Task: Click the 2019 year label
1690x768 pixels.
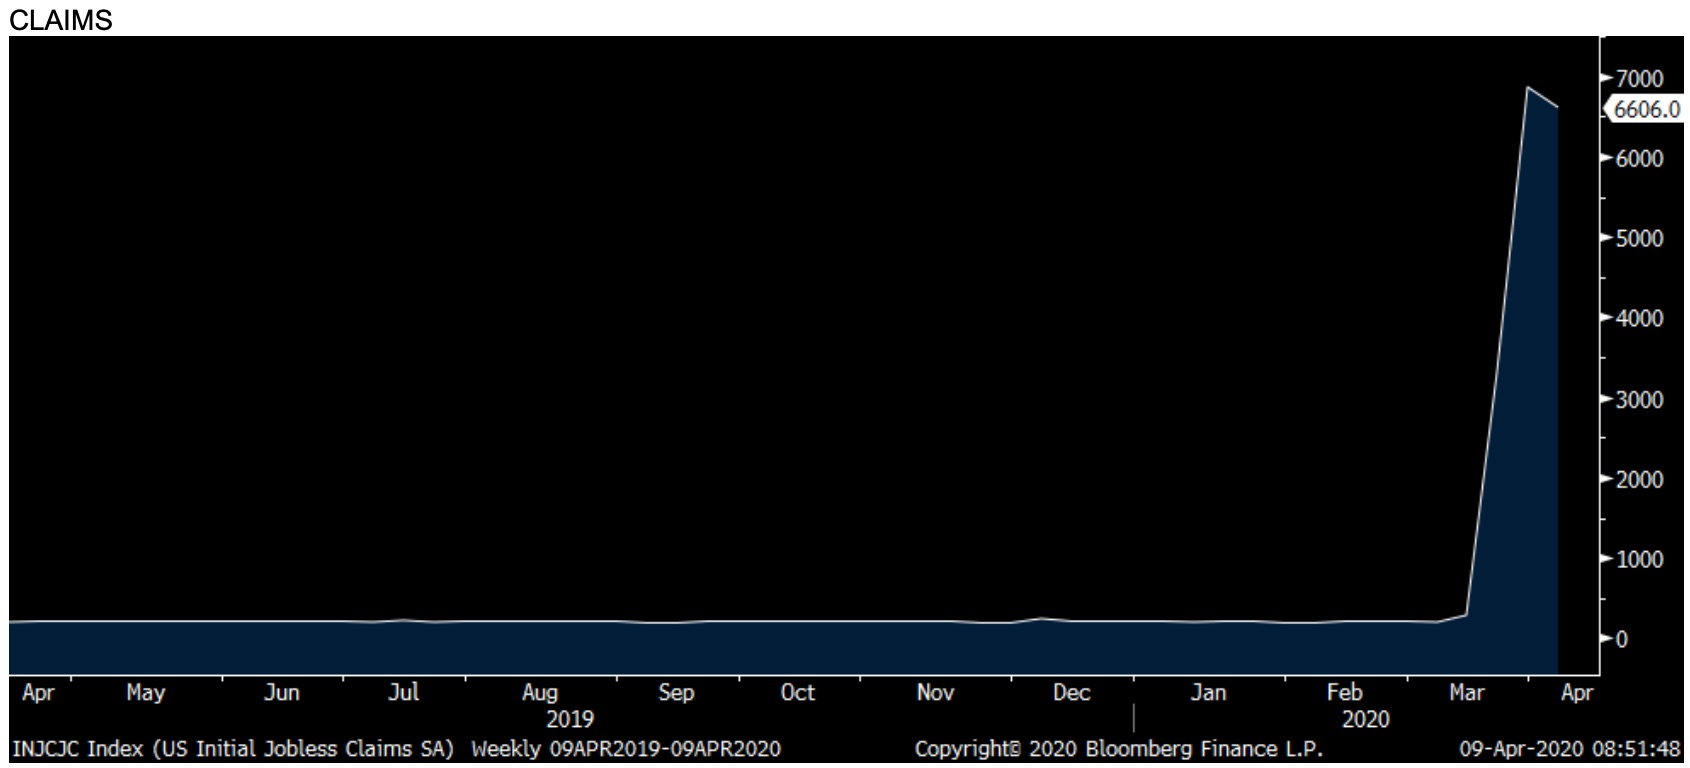Action: (x=569, y=720)
